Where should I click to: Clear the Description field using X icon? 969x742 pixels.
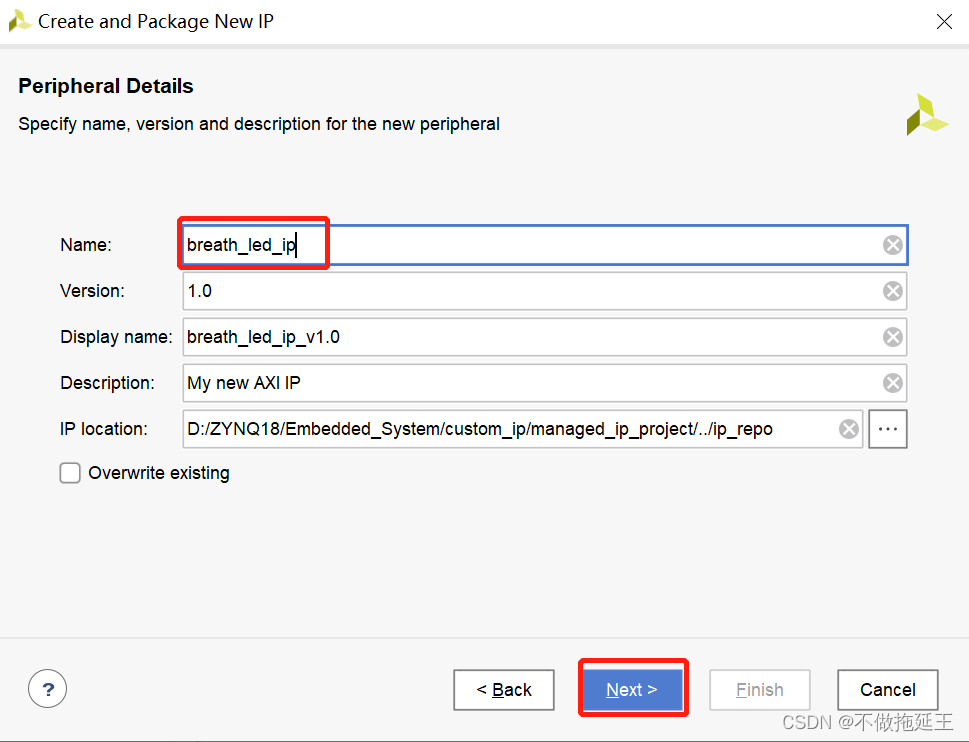tap(892, 383)
